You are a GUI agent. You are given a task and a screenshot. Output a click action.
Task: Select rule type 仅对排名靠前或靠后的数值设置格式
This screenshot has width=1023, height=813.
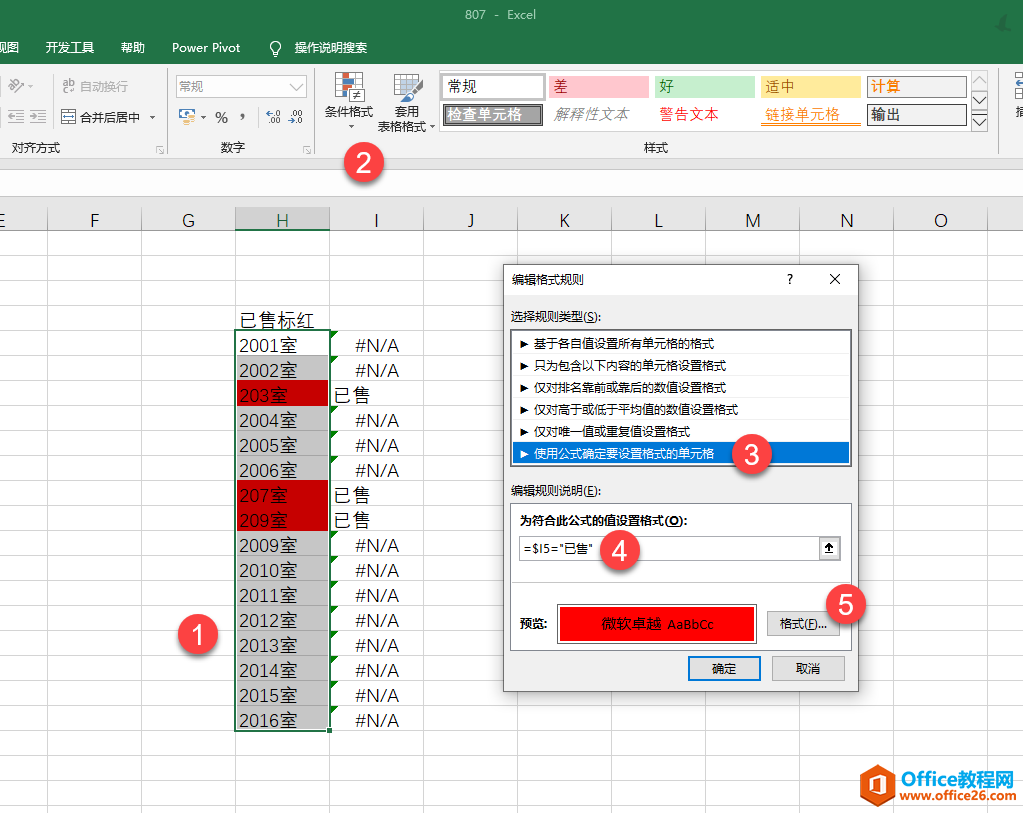[x=681, y=388]
